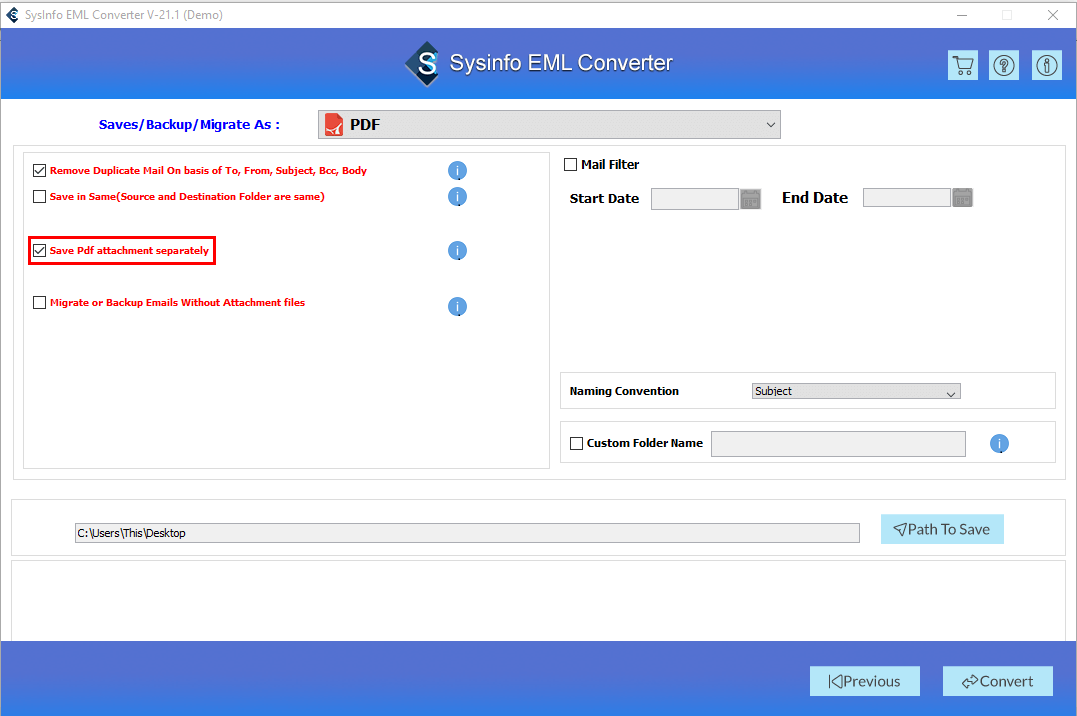Viewport: 1077px width, 716px height.
Task: Uncheck Remove Duplicate Mail checkbox
Action: coord(39,170)
